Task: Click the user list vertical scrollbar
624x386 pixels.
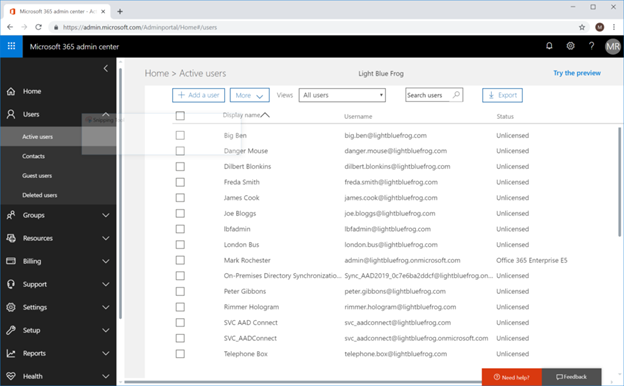Action: pyautogui.click(x=619, y=182)
